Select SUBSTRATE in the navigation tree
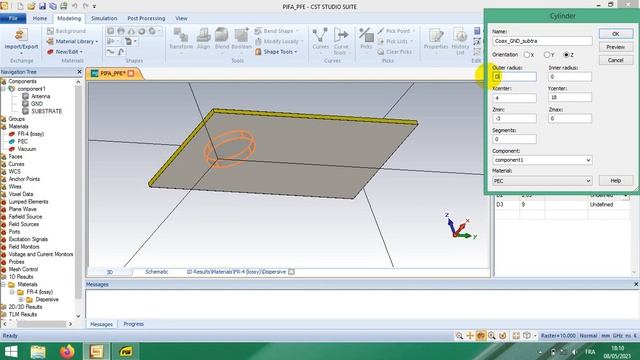The width and height of the screenshot is (640, 360). (47, 111)
